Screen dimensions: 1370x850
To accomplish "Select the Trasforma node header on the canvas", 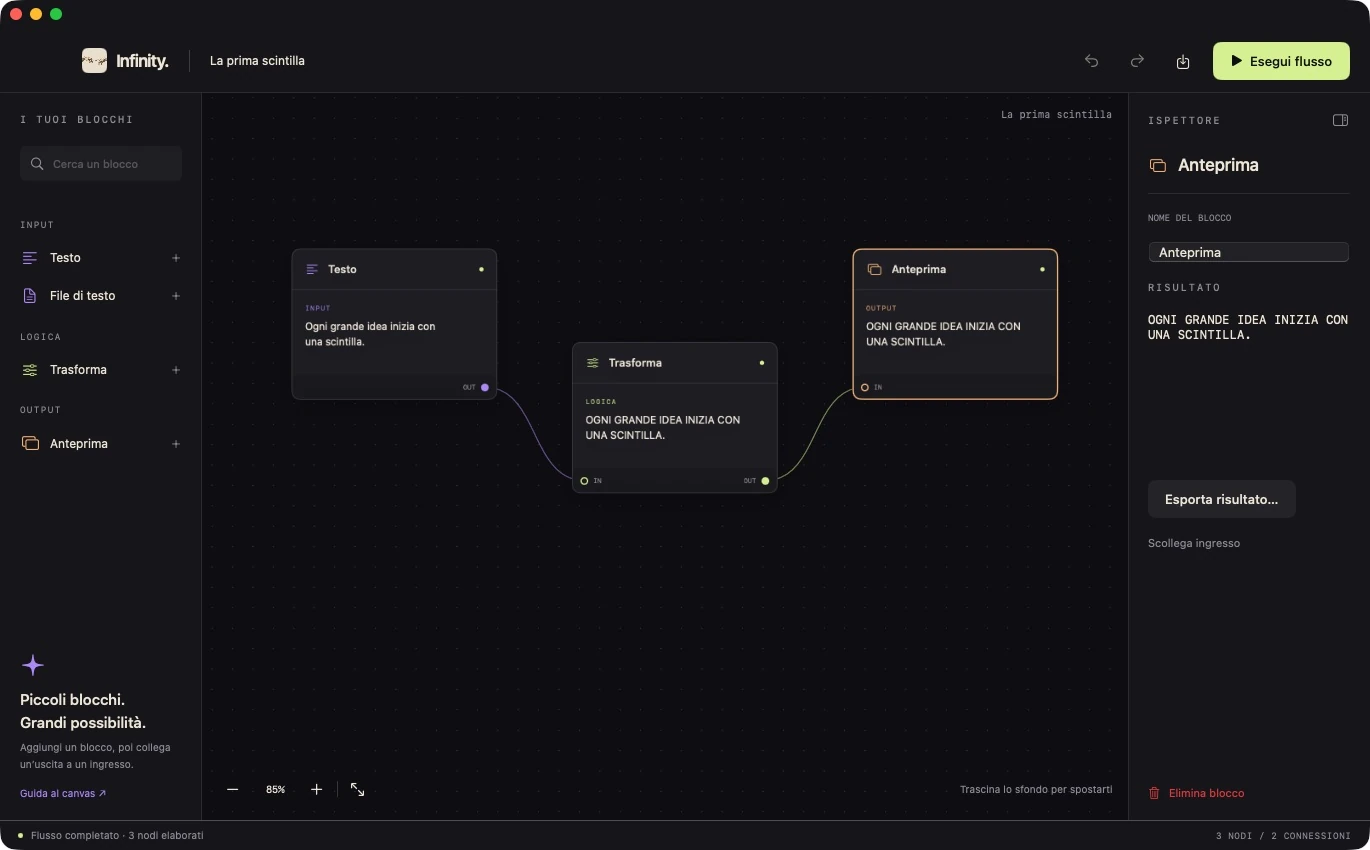I will click(675, 363).
